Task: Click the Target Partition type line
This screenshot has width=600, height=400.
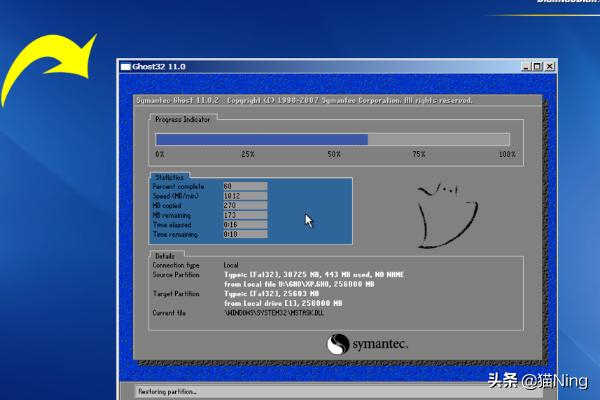Action: pyautogui.click(x=271, y=294)
